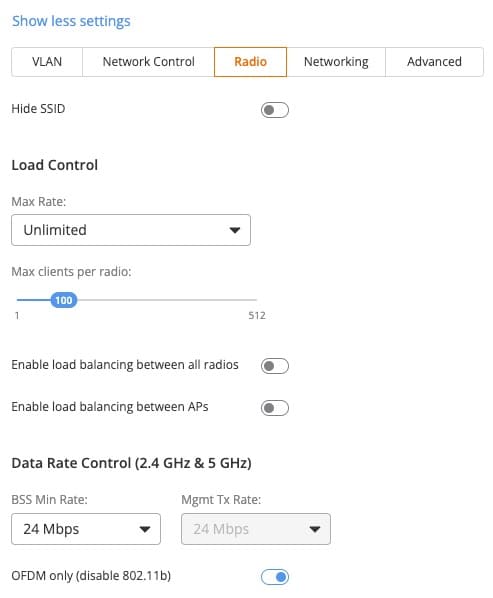493x598 pixels.
Task: Click the 100 slider handle for max clients
Action: (64, 300)
